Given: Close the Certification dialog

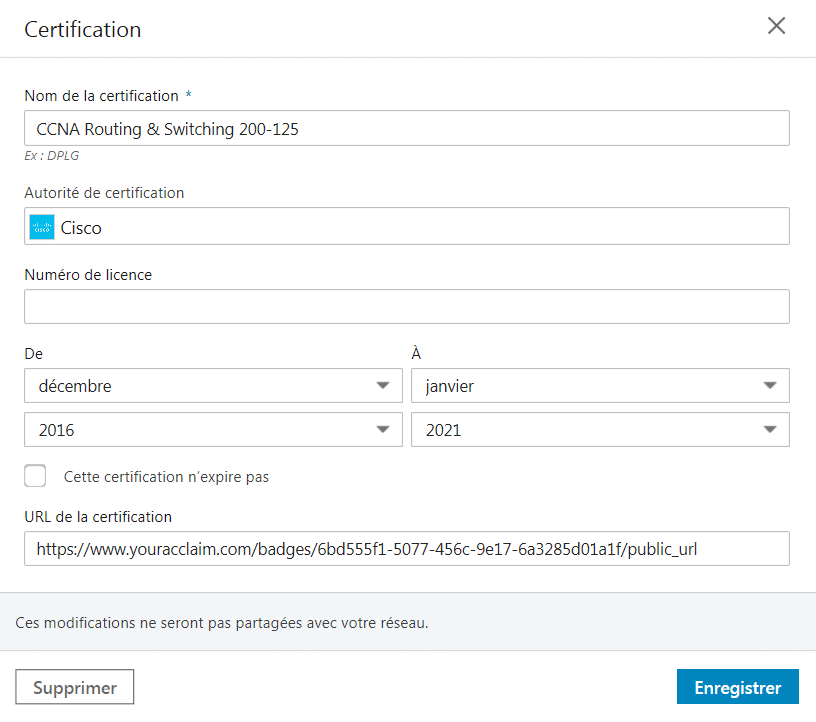Looking at the screenshot, I should click(776, 26).
